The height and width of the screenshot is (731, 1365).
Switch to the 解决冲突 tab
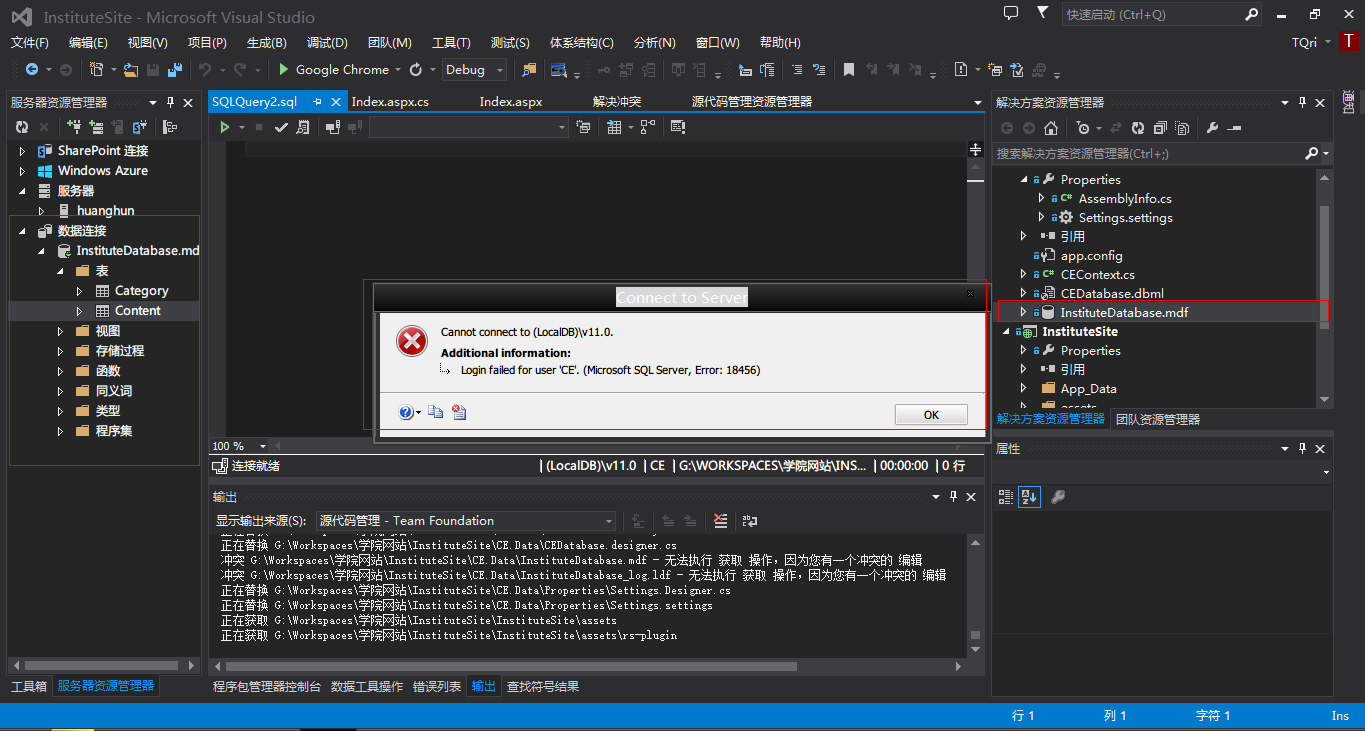[617, 102]
